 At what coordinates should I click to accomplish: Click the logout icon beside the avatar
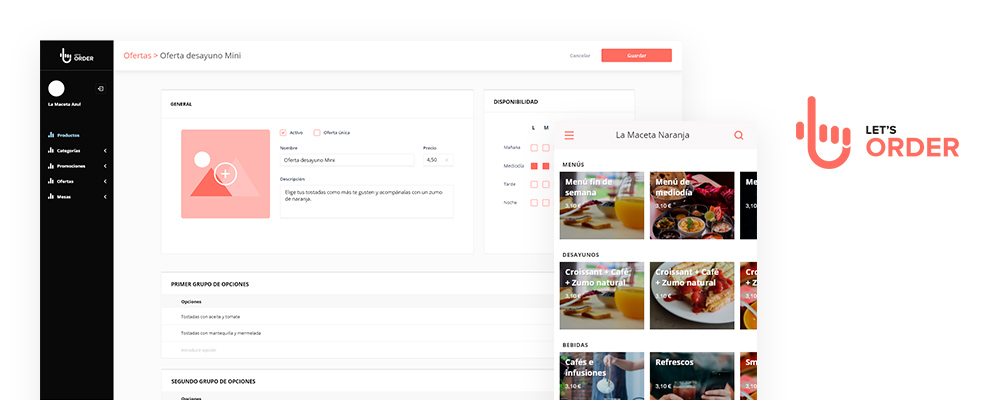click(100, 89)
